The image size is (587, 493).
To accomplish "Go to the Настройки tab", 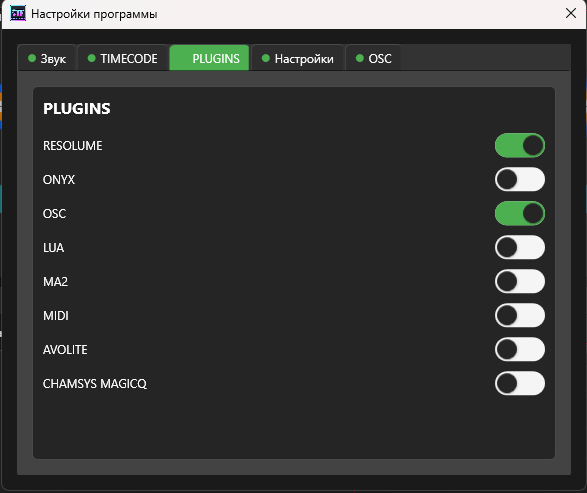I will pyautogui.click(x=298, y=58).
